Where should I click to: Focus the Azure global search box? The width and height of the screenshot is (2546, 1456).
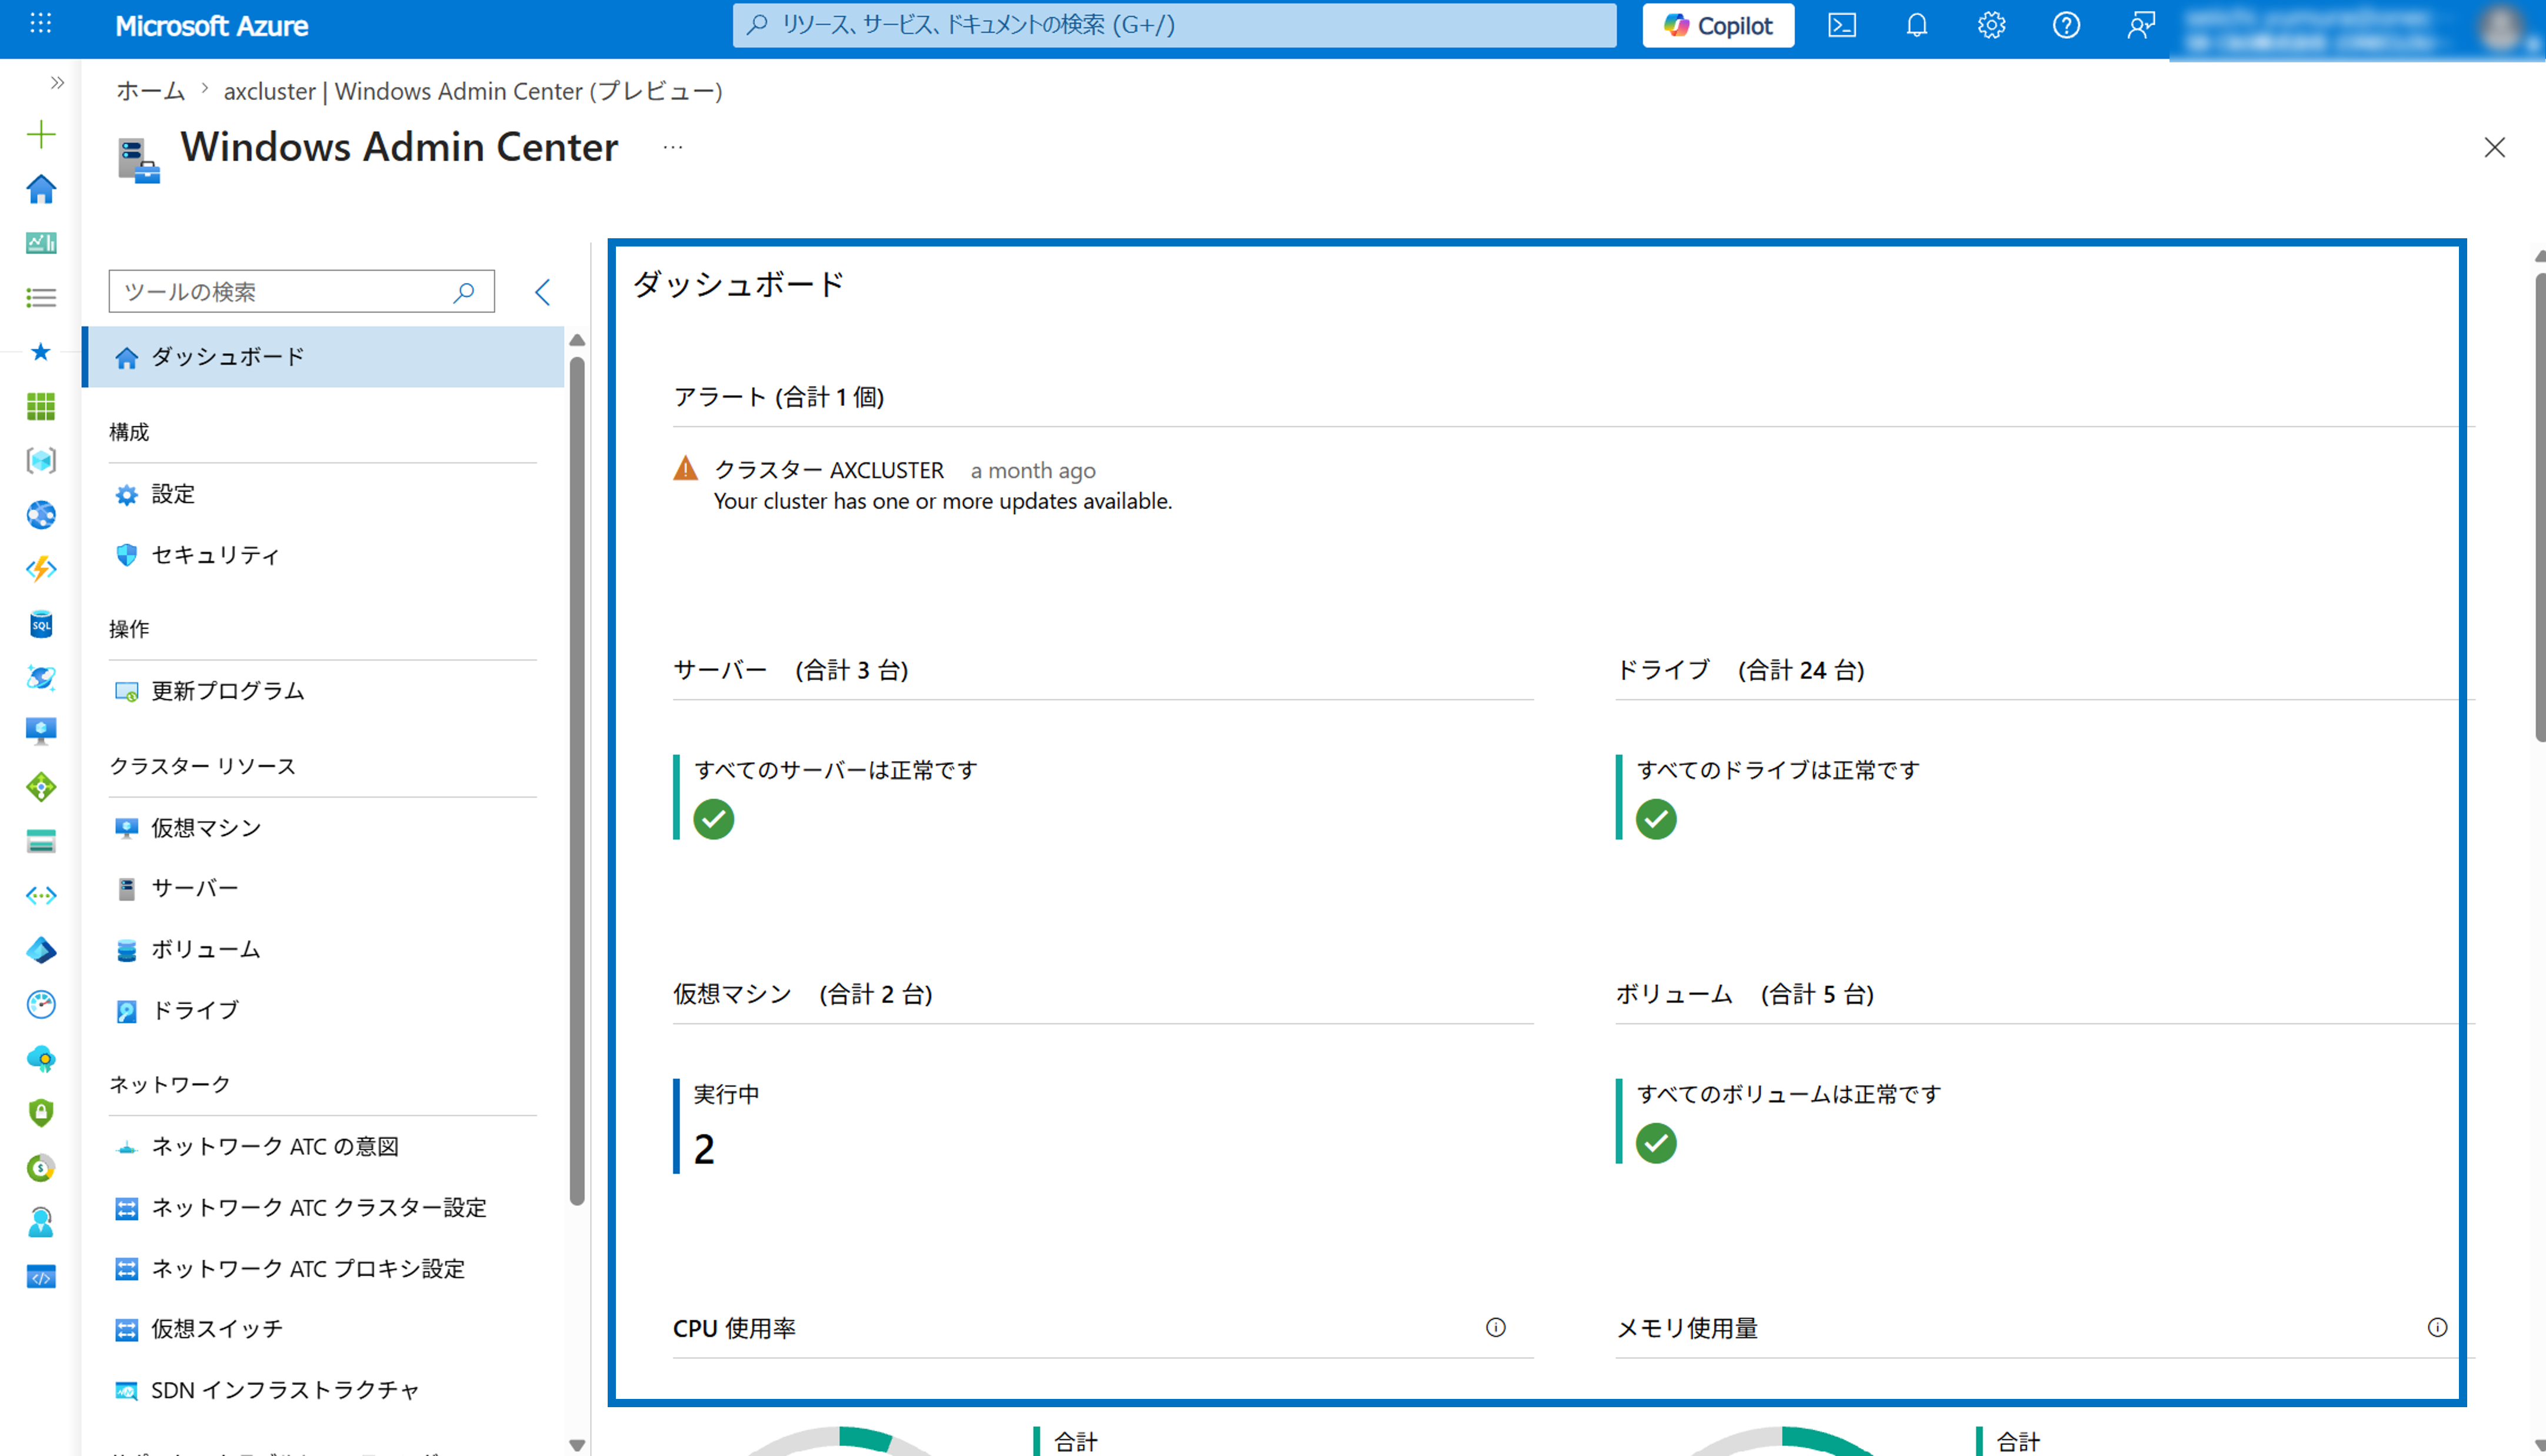tap(1174, 25)
